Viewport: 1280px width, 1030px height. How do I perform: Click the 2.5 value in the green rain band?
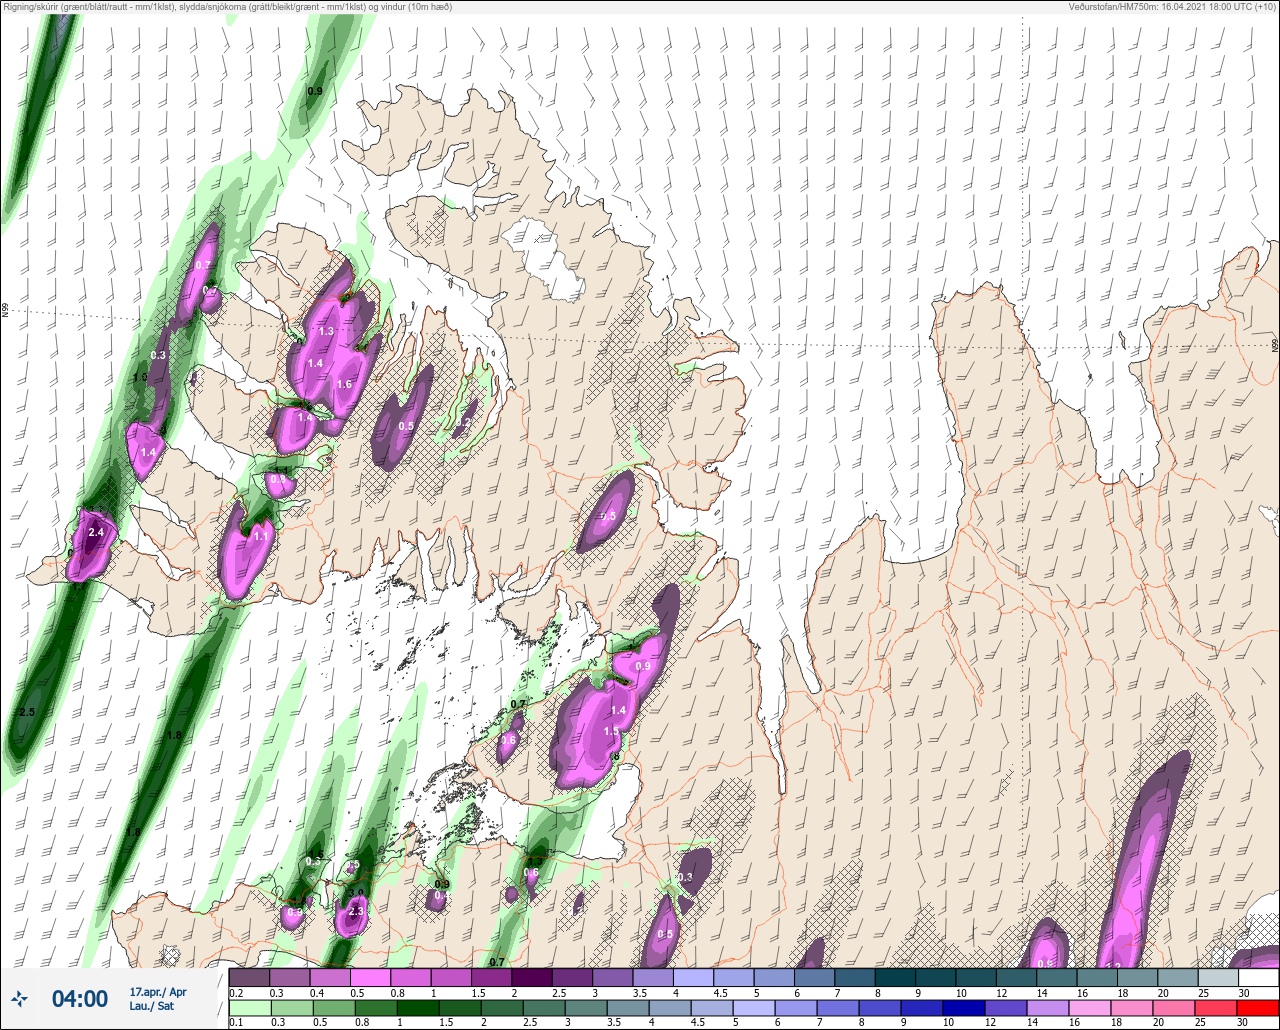(27, 712)
